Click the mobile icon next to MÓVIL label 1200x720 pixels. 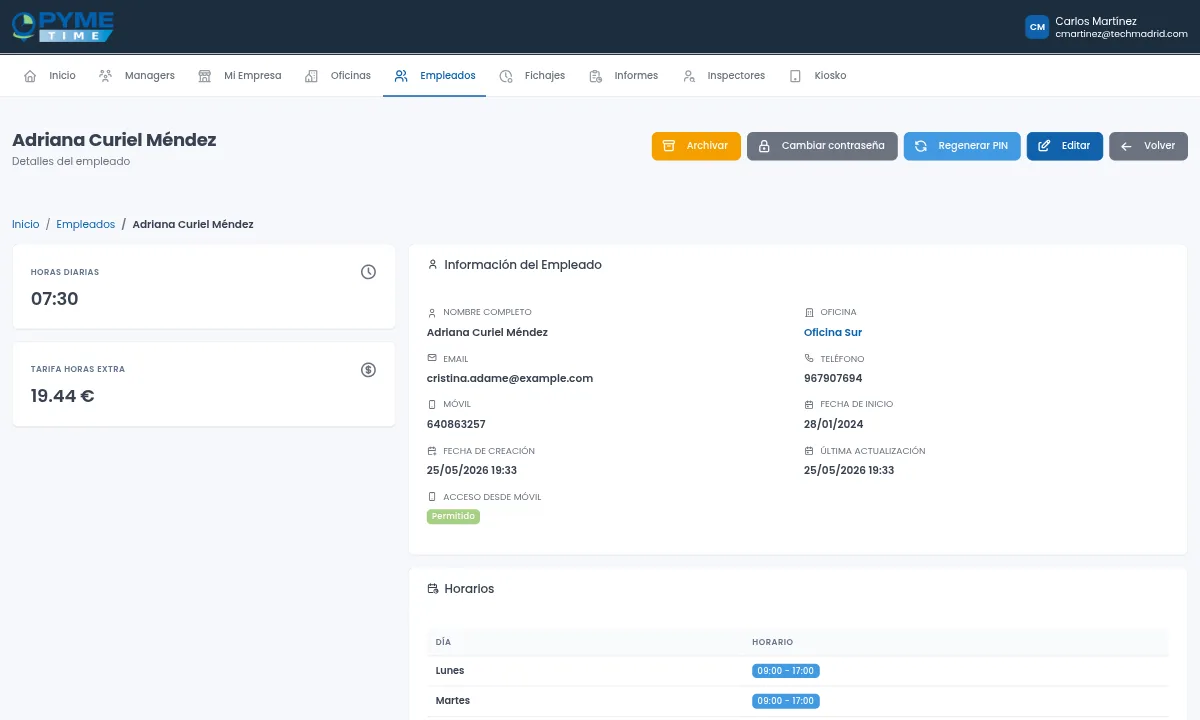[432, 404]
